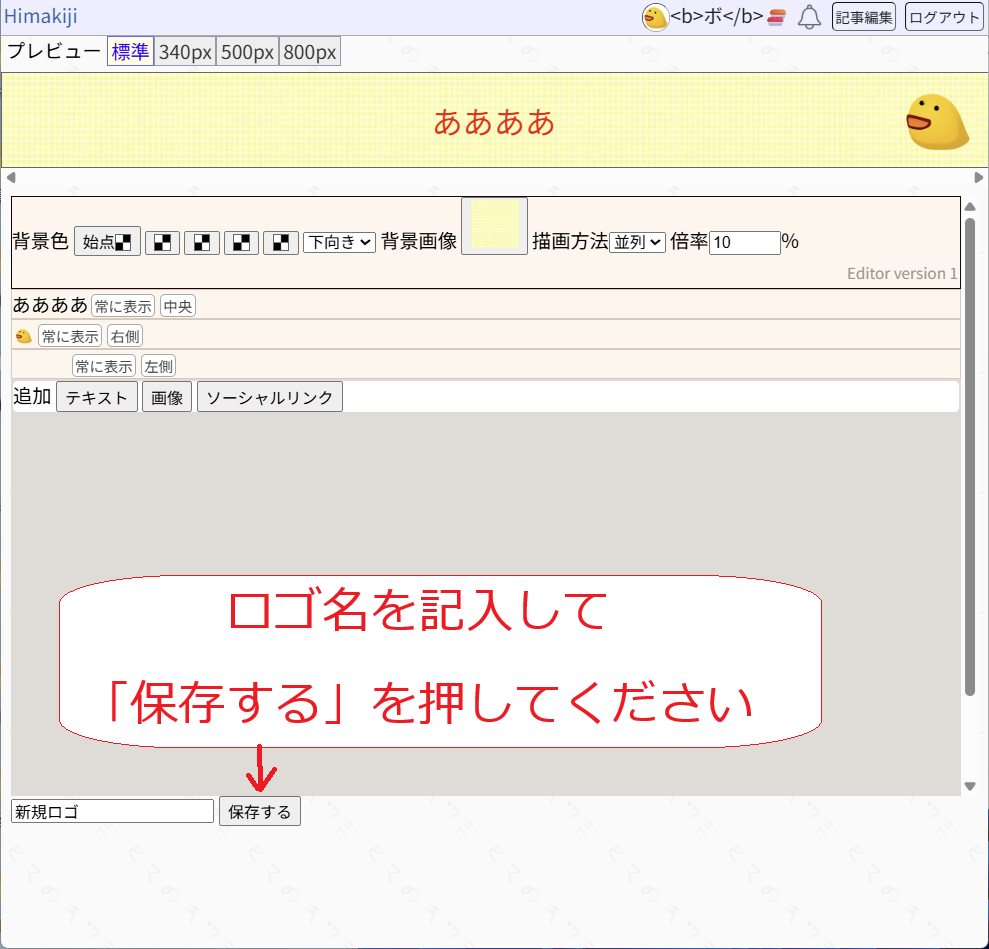Screen dimensions: 989x949
Task: Click the duck image in logo preview
Action: pyautogui.click(x=937, y=122)
